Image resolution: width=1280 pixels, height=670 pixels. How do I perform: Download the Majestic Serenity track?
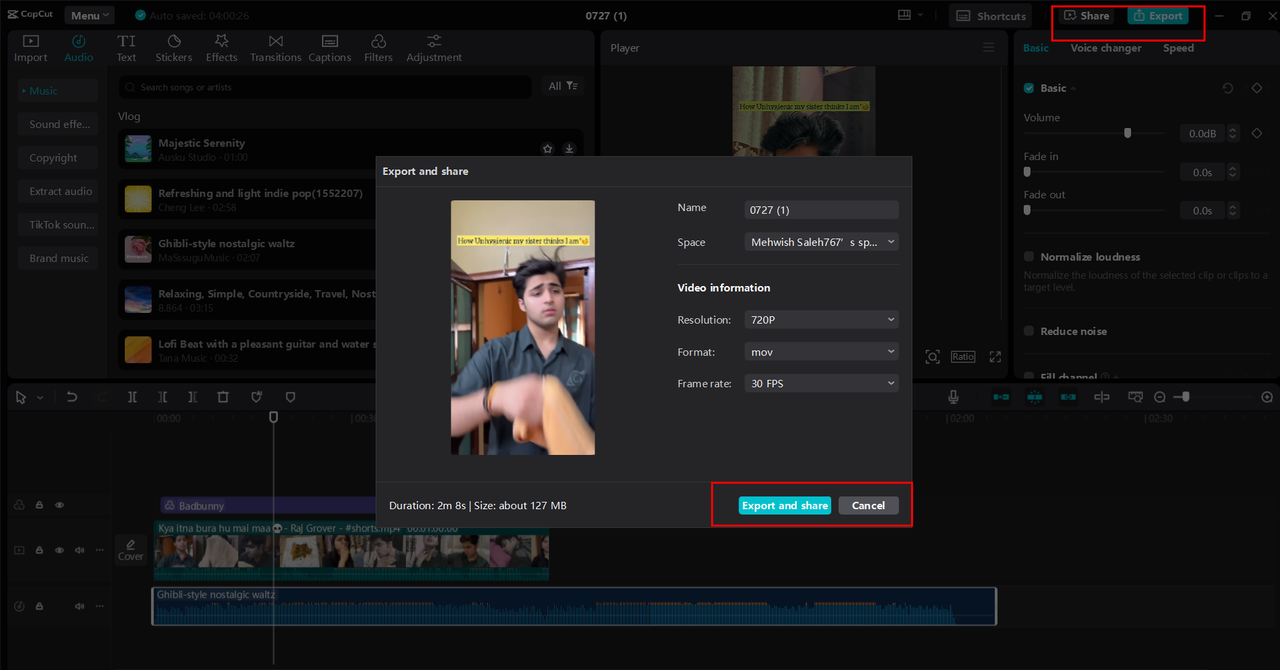569,149
